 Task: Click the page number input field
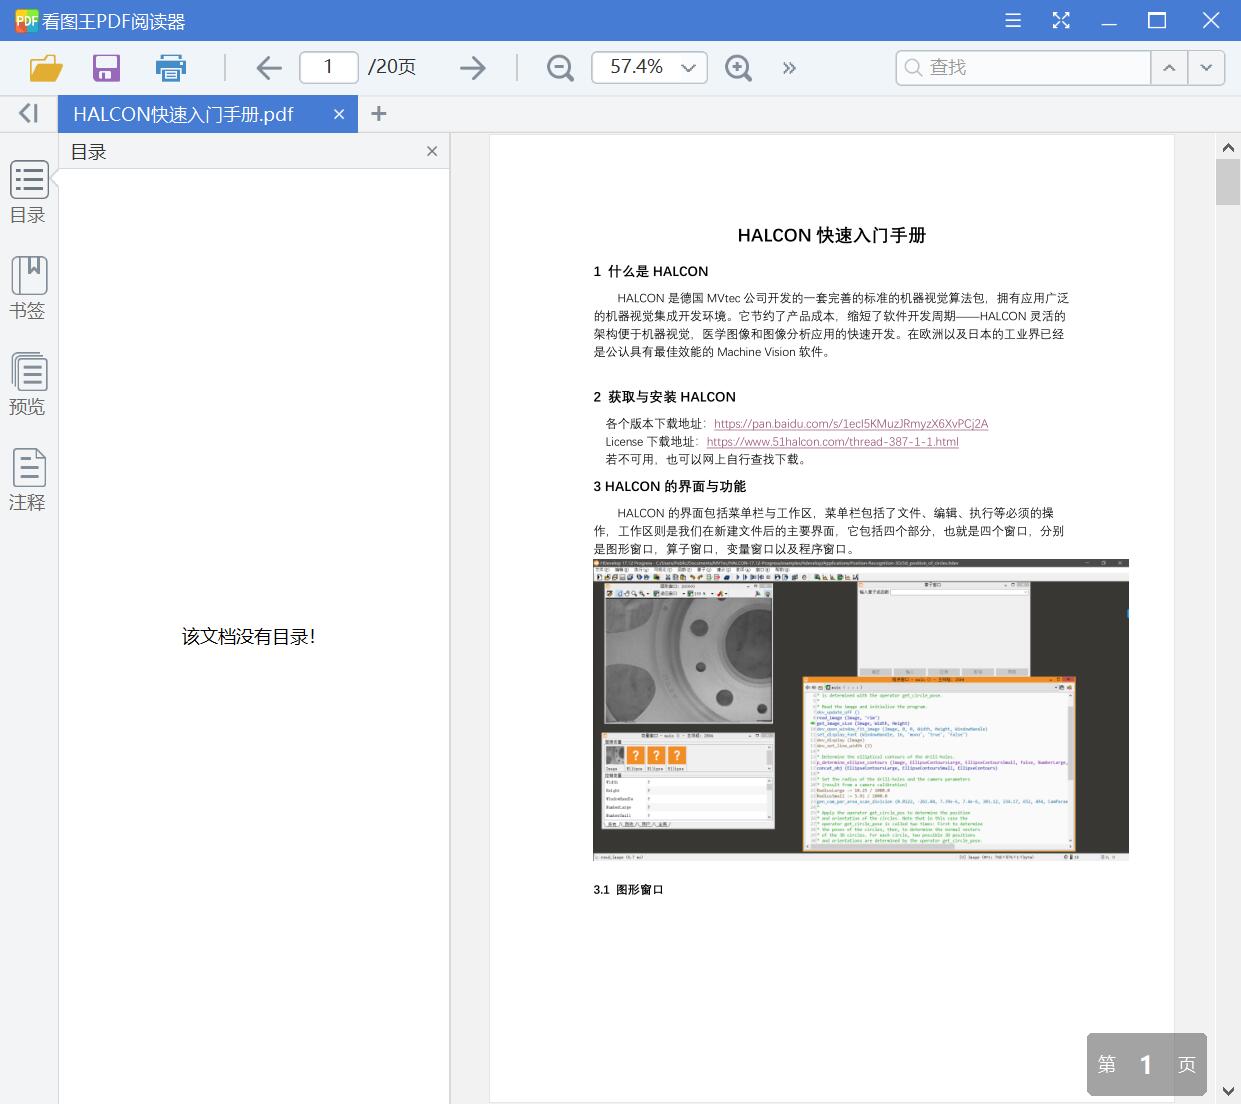click(x=328, y=67)
